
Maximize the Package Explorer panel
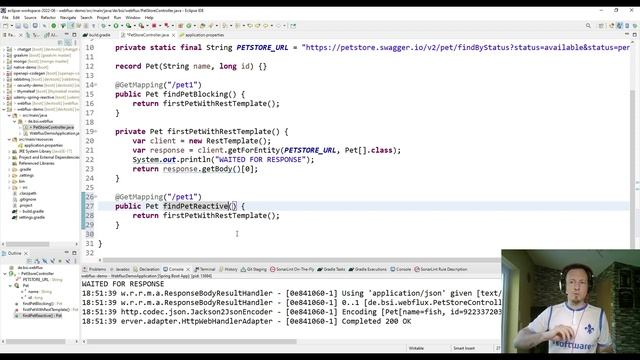74,35
